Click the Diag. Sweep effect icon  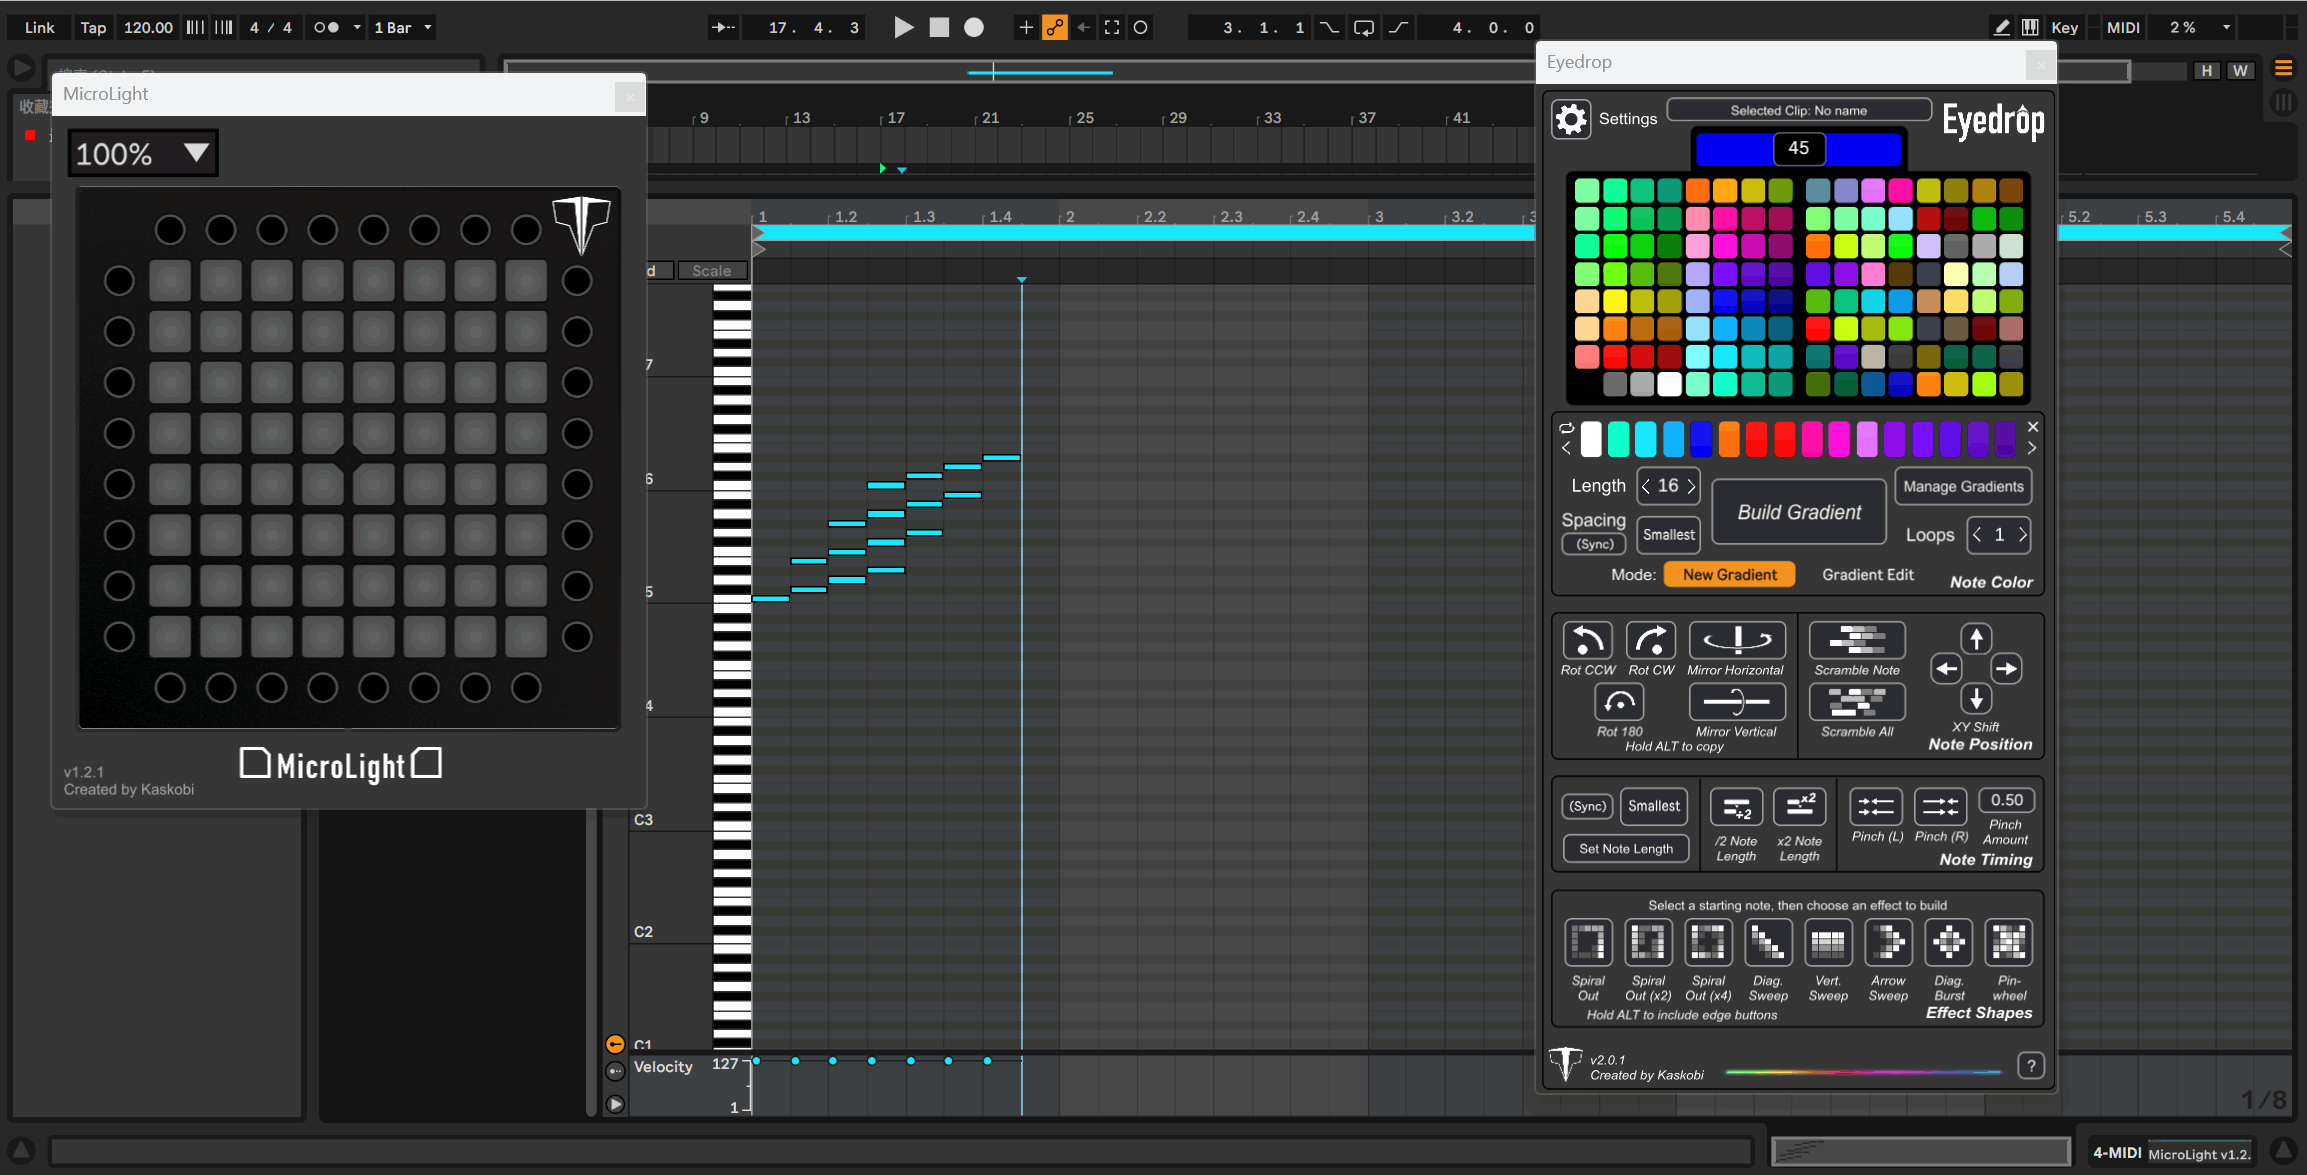(1767, 943)
